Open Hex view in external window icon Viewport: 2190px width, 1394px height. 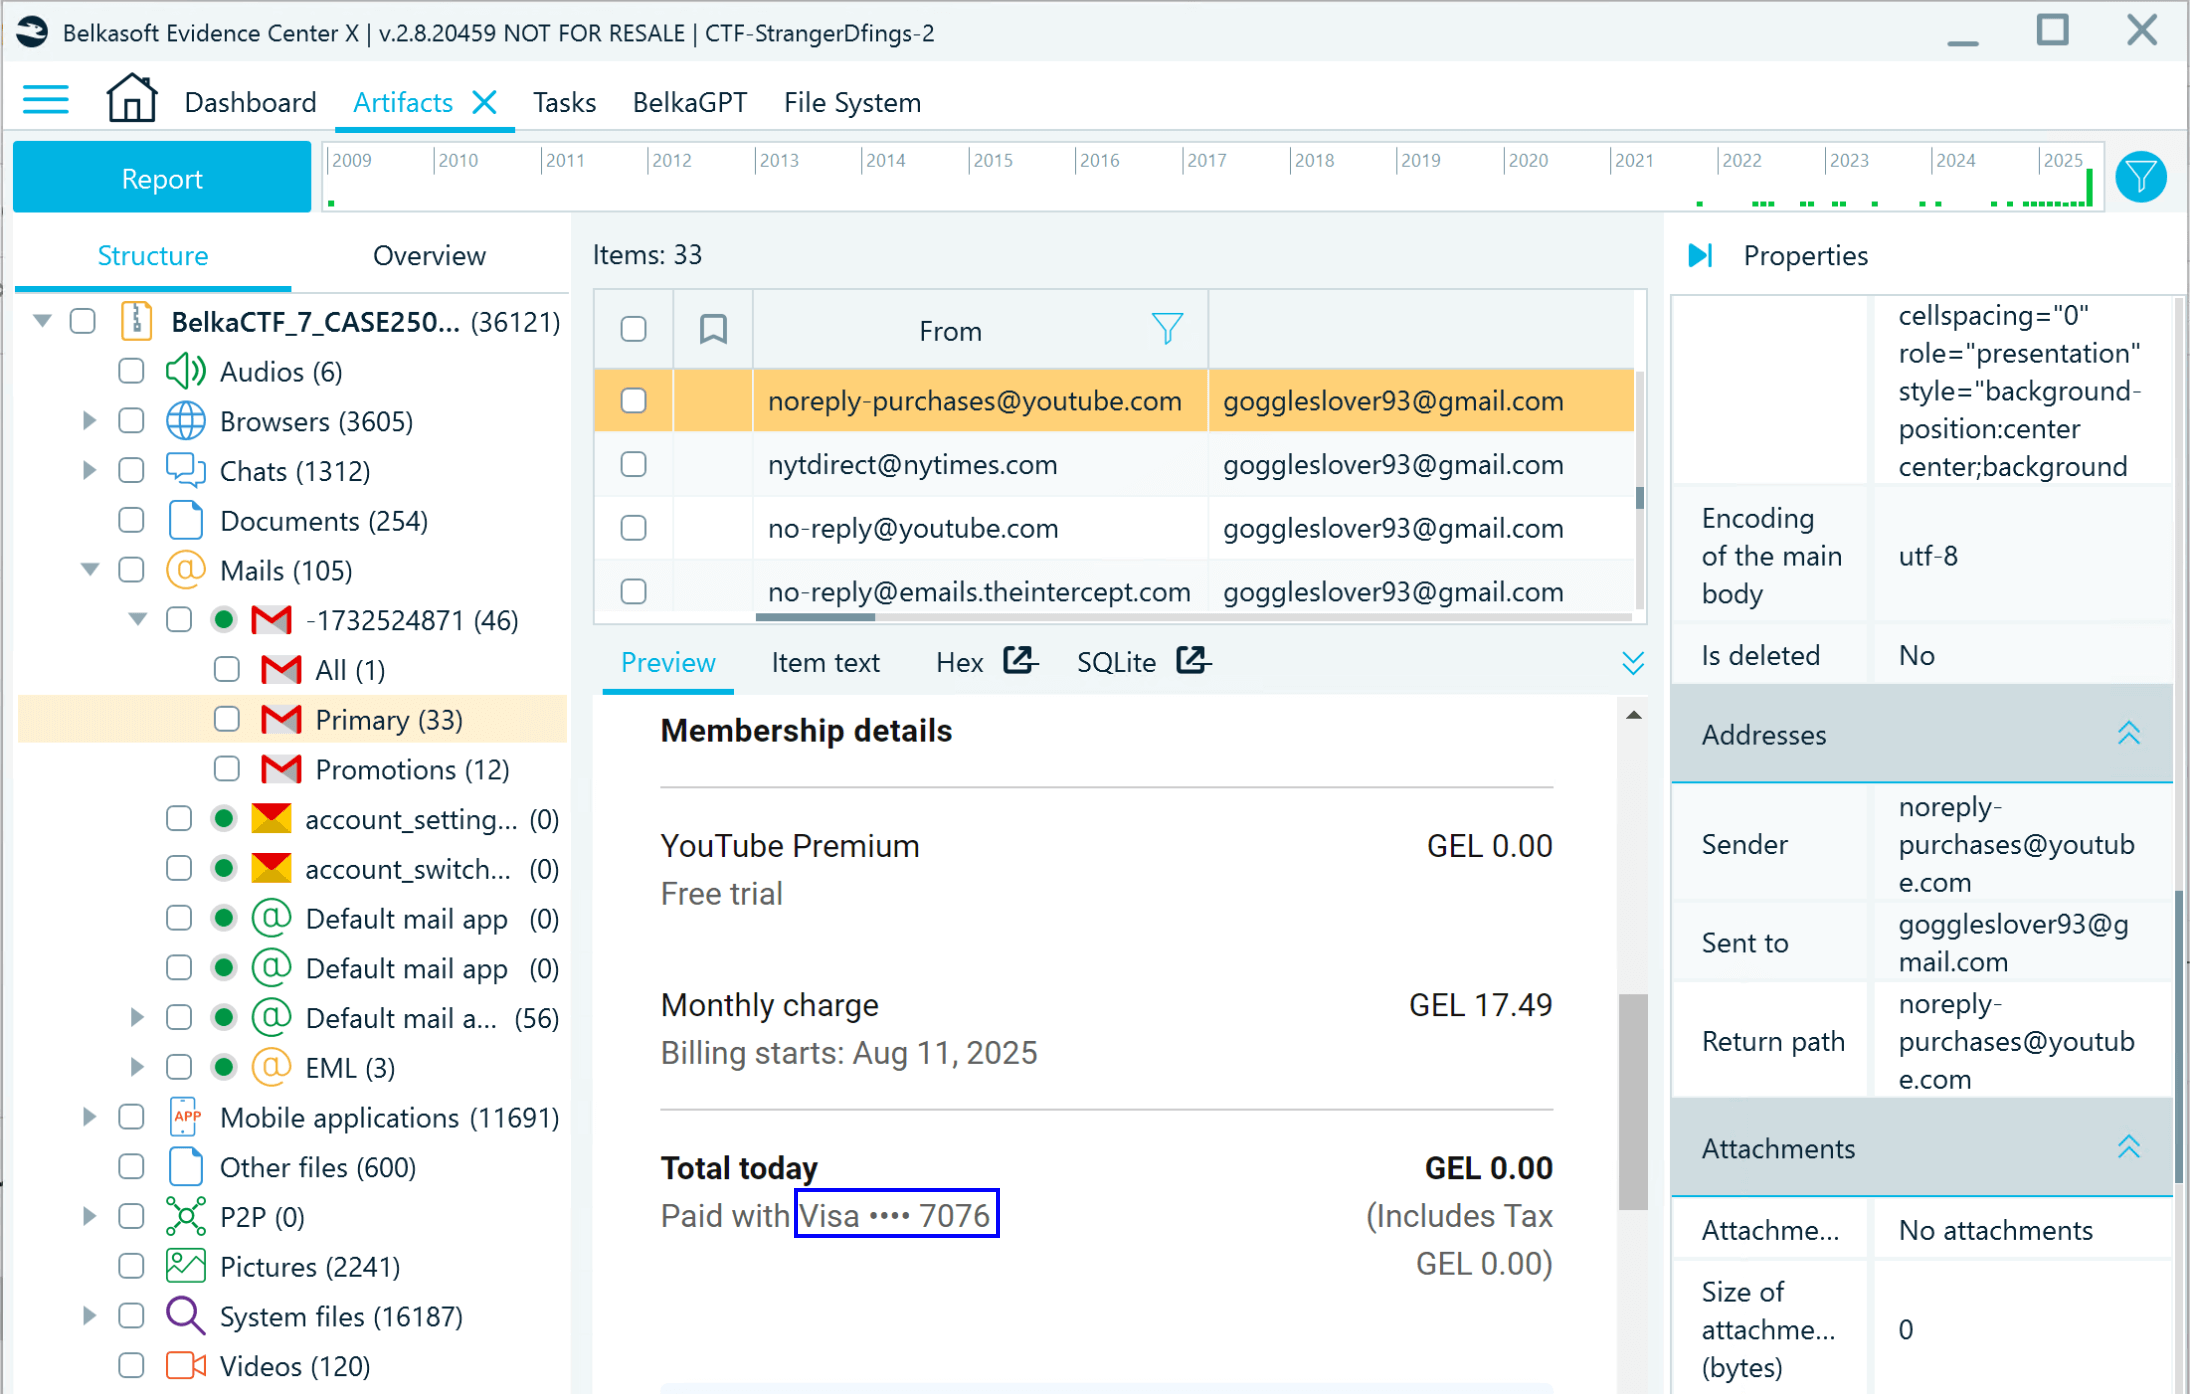1020,661
